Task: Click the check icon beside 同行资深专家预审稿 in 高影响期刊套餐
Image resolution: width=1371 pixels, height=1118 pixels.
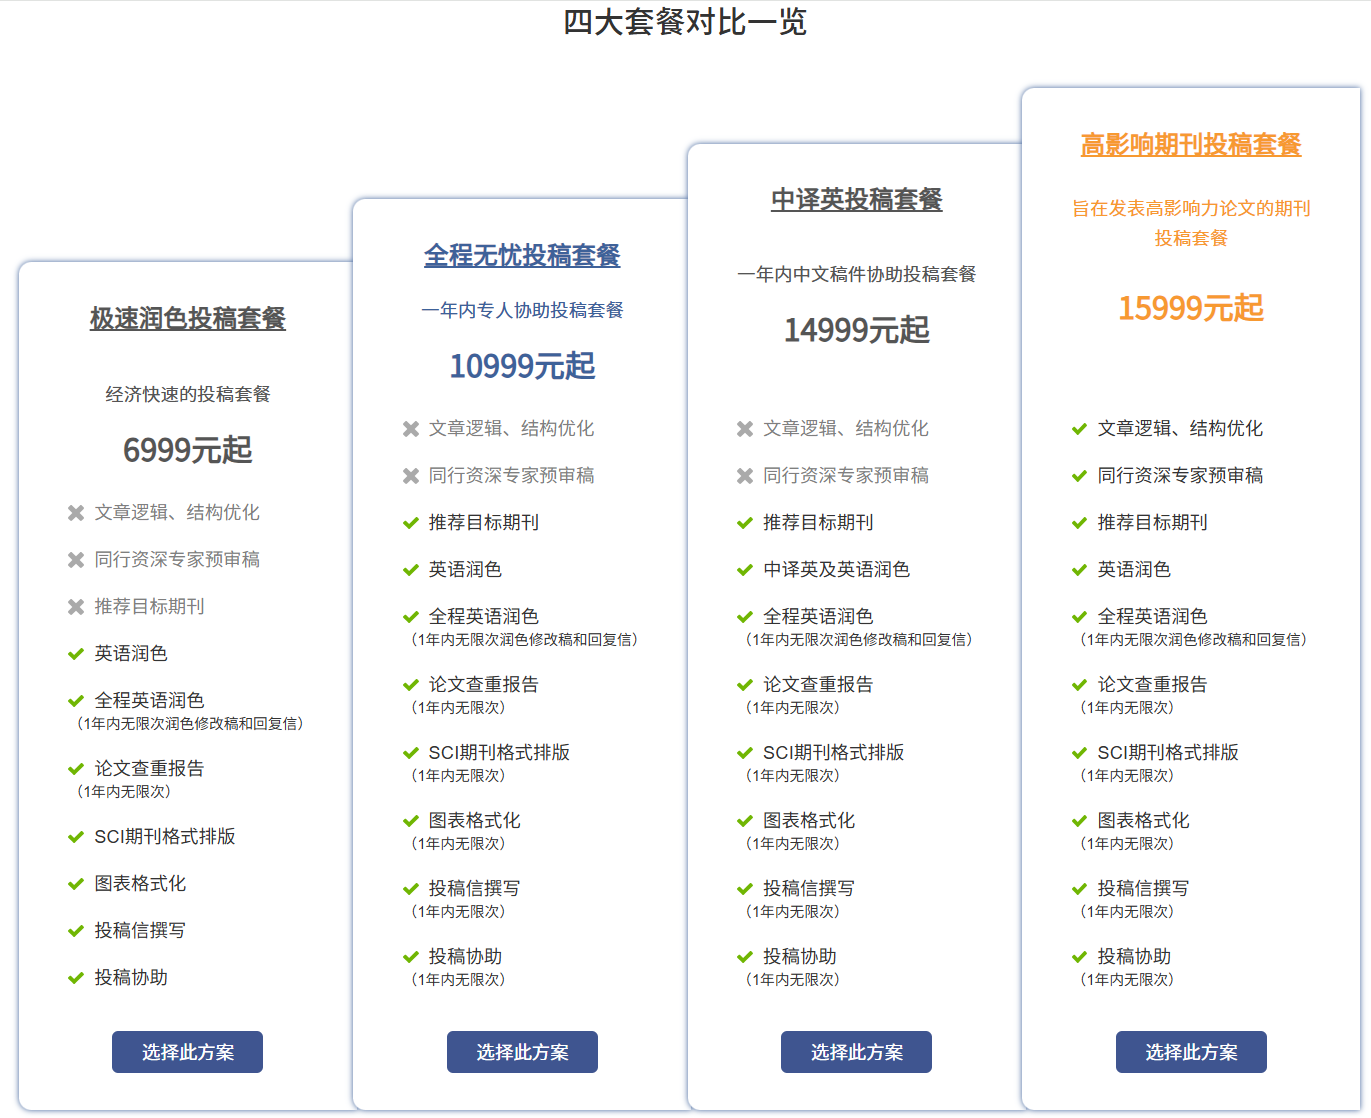Action: point(1080,475)
